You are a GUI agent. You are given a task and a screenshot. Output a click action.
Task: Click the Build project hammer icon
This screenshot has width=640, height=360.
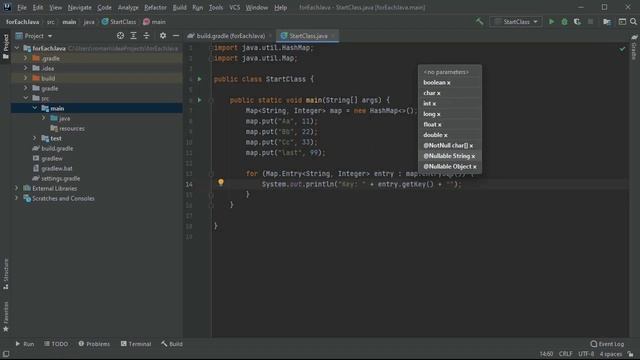click(x=479, y=22)
